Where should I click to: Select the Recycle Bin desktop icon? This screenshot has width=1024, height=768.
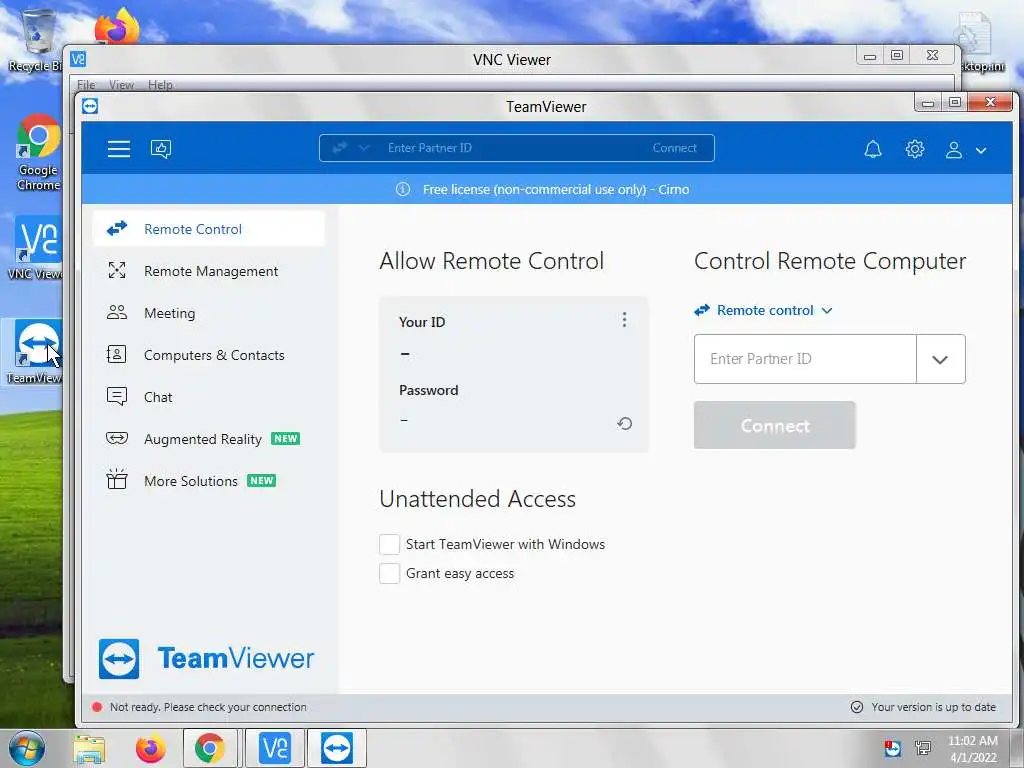36,39
